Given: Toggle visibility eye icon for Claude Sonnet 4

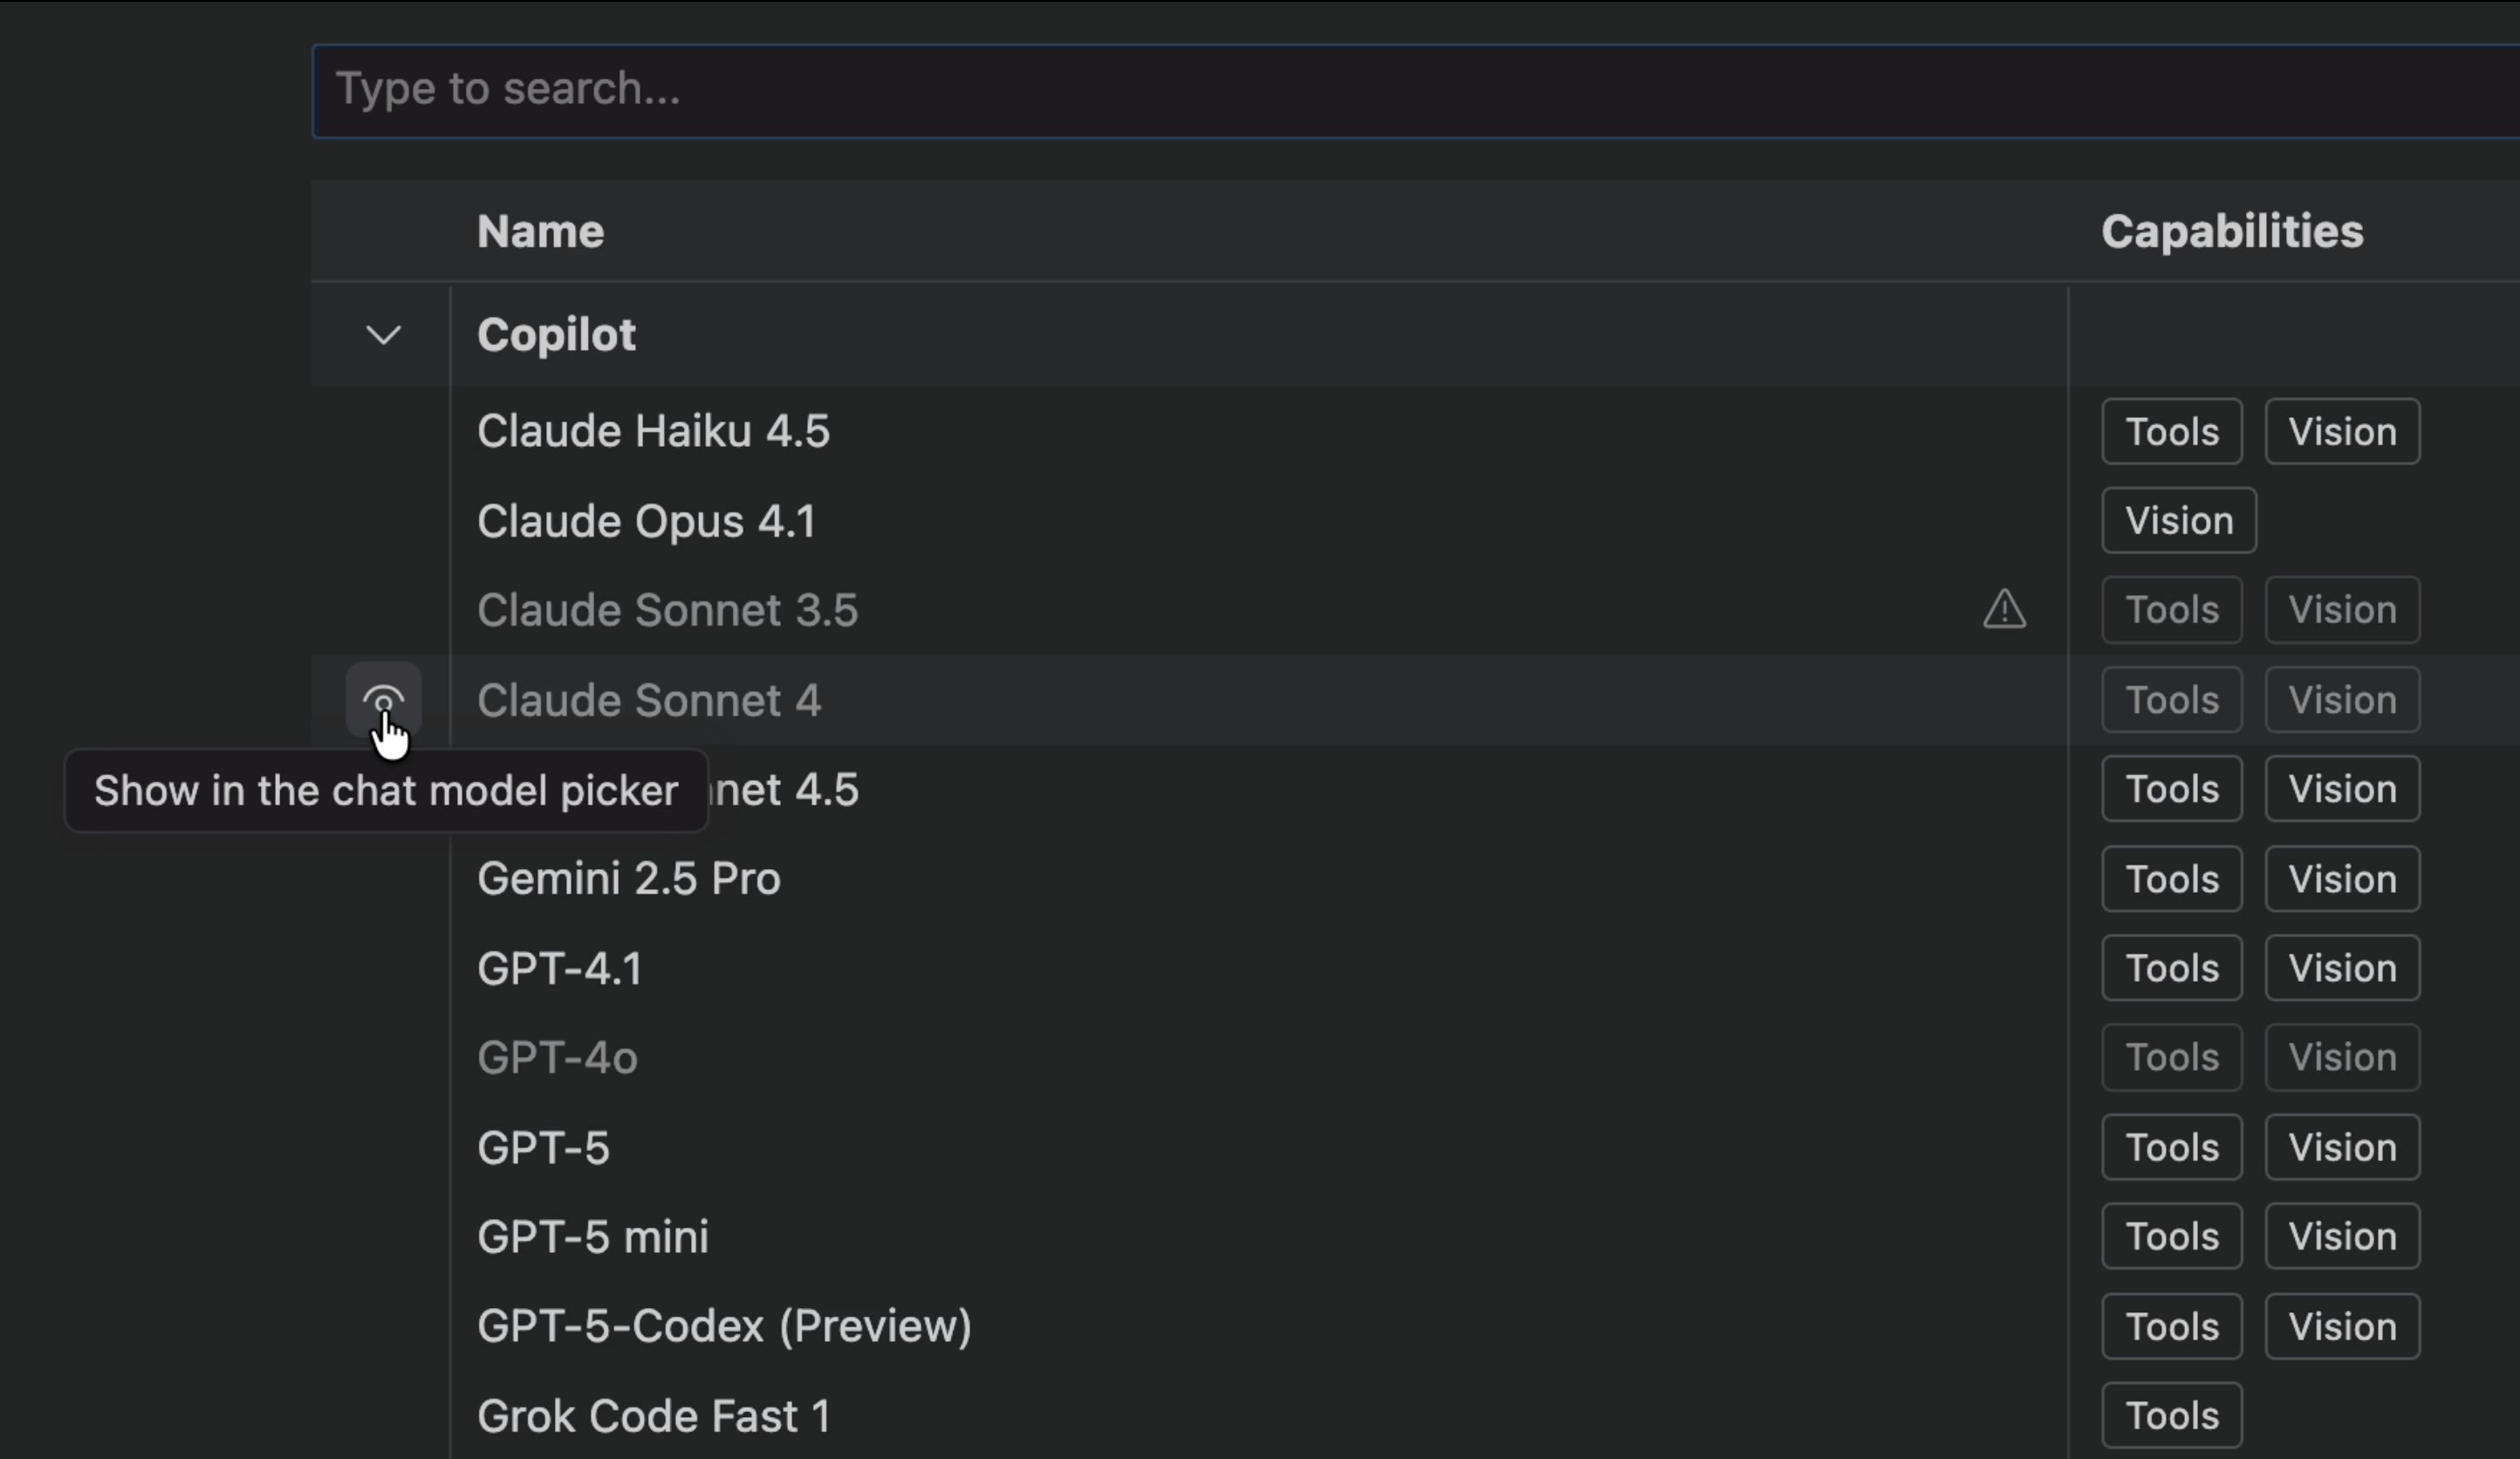Looking at the screenshot, I should point(385,700).
